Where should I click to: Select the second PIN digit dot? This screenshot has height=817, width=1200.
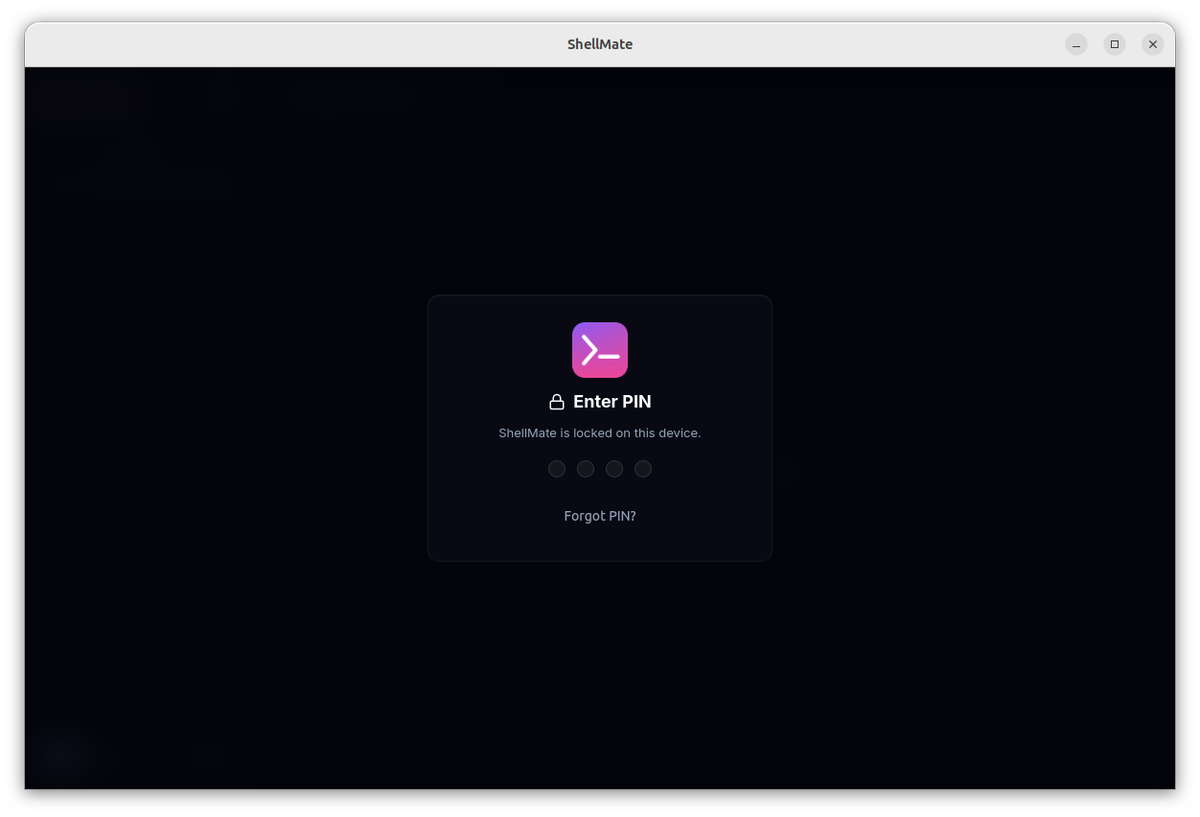tap(586, 469)
